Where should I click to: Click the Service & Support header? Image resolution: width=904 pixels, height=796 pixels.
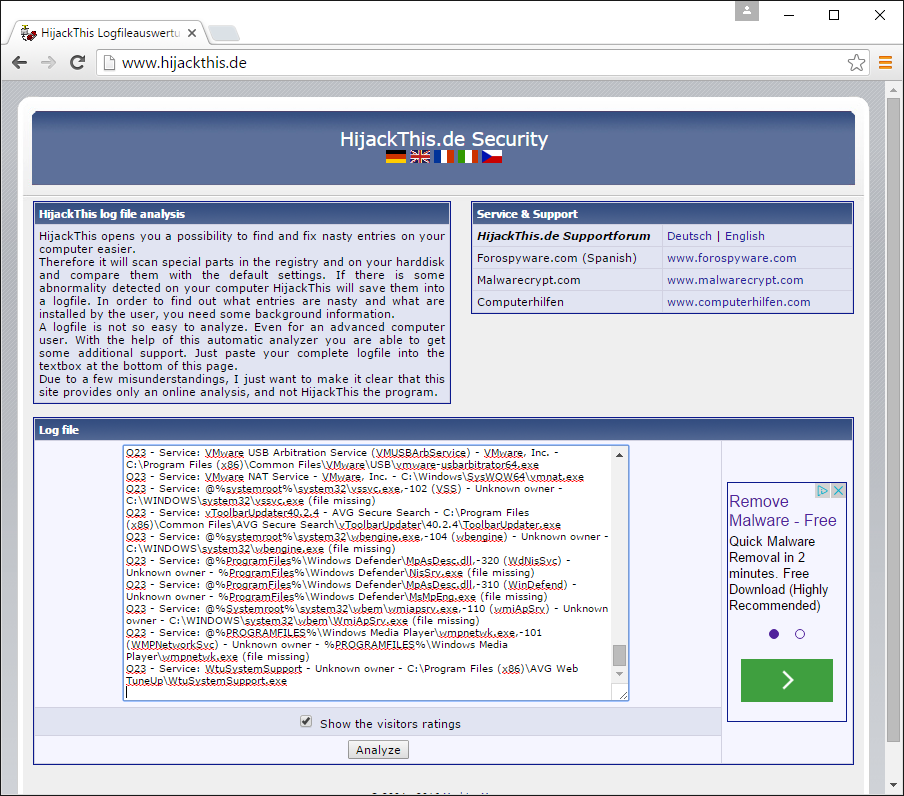662,214
